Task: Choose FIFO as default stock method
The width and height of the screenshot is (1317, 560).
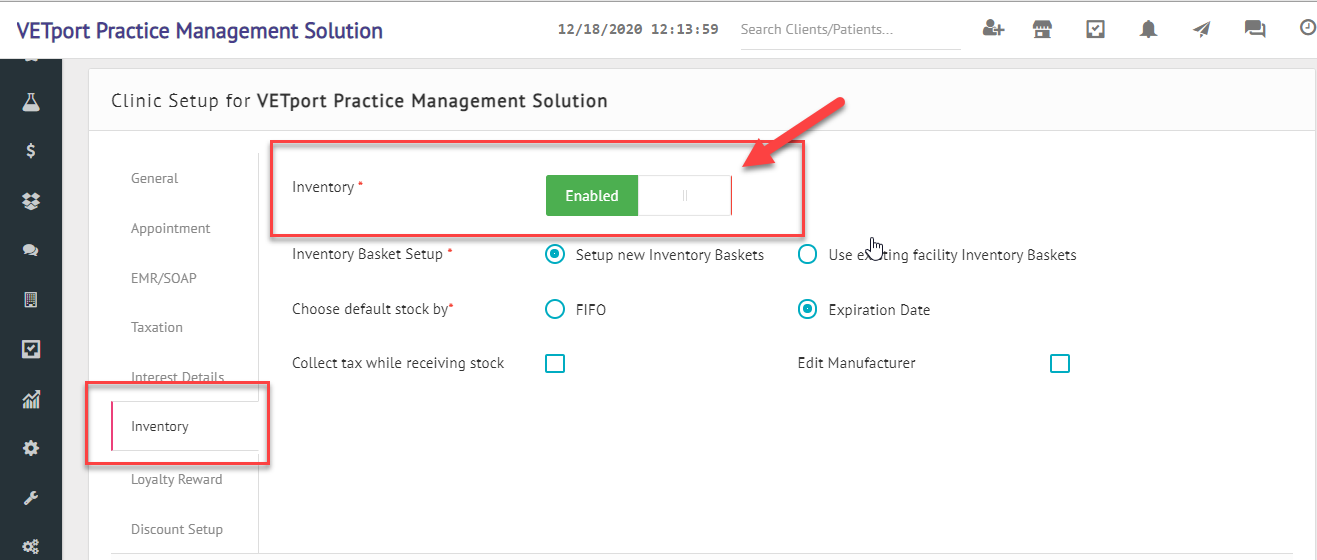Action: 555,309
